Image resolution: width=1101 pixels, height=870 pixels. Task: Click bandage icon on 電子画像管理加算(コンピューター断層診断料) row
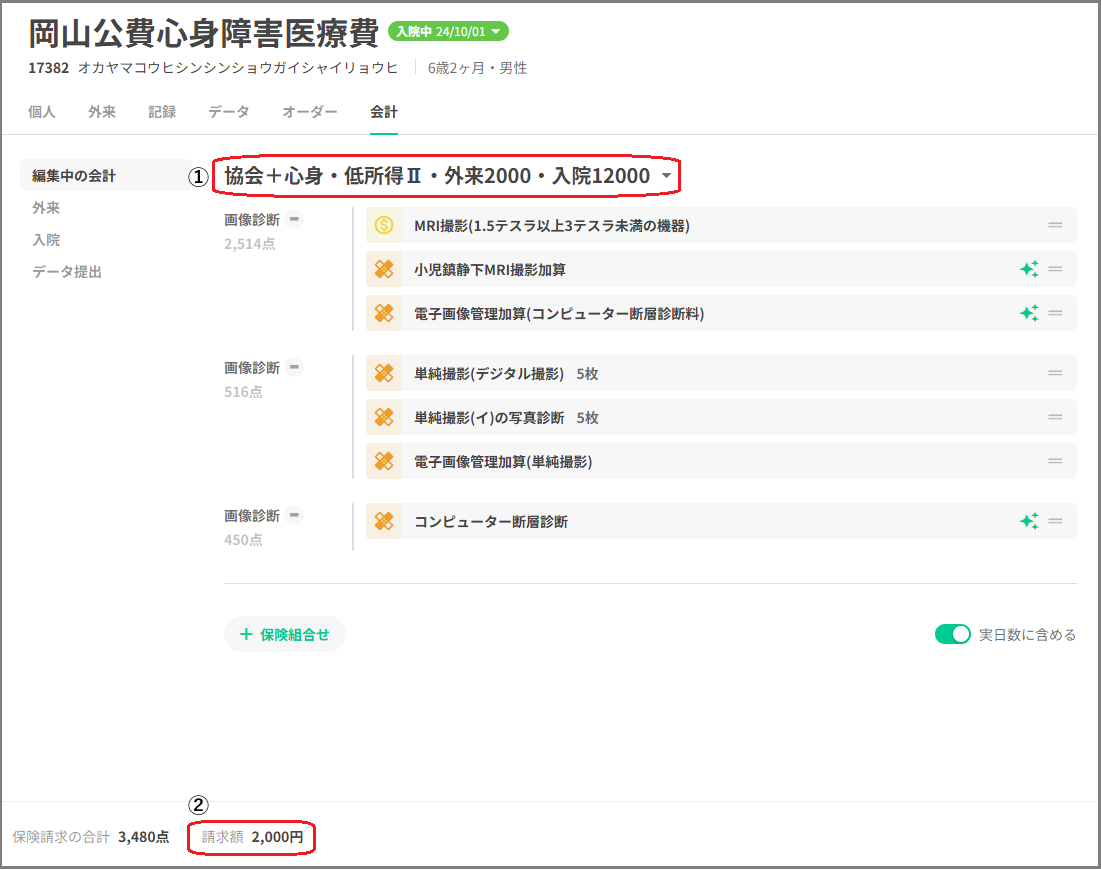[384, 313]
